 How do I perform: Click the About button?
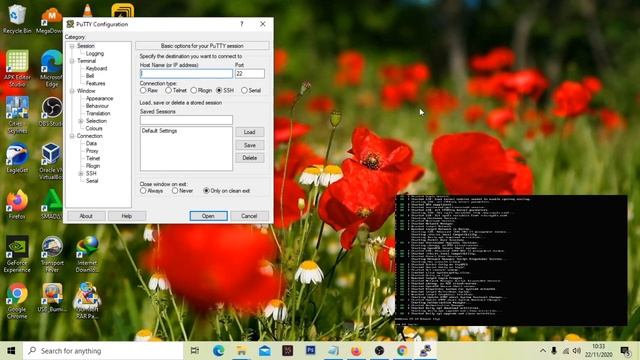pyautogui.click(x=86, y=216)
